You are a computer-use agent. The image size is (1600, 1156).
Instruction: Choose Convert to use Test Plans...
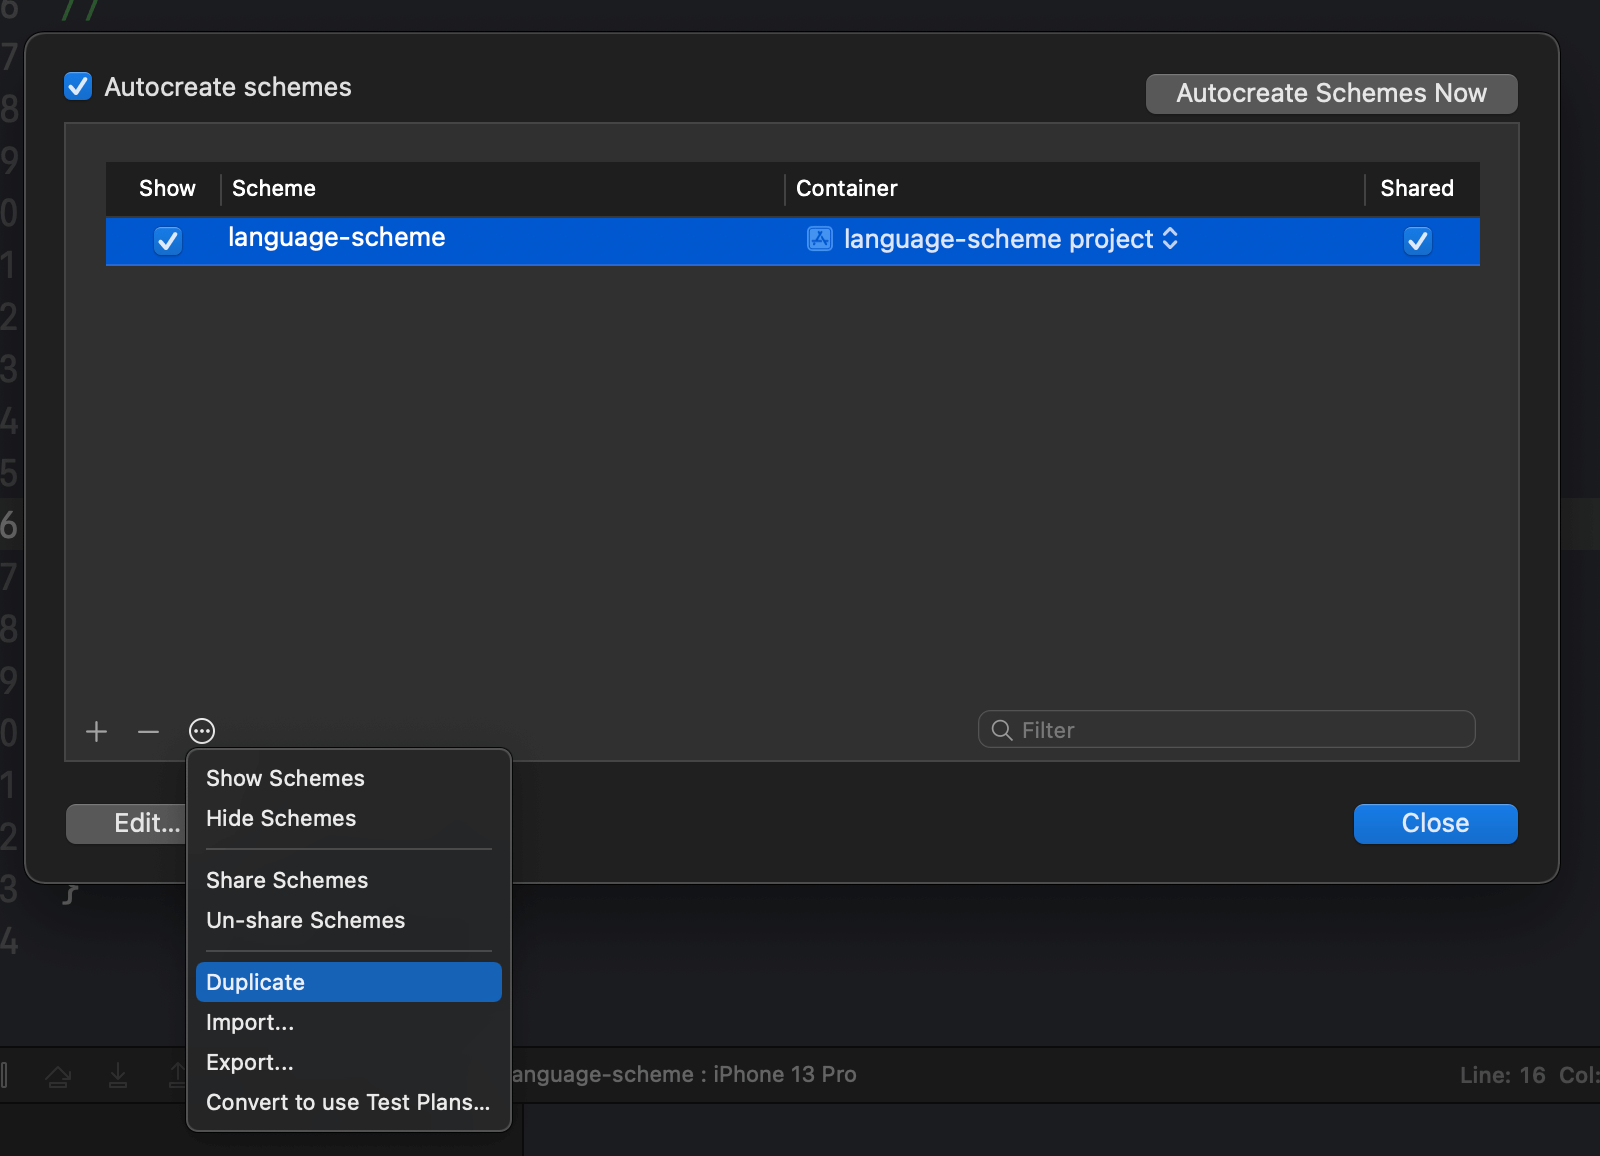coord(348,1102)
